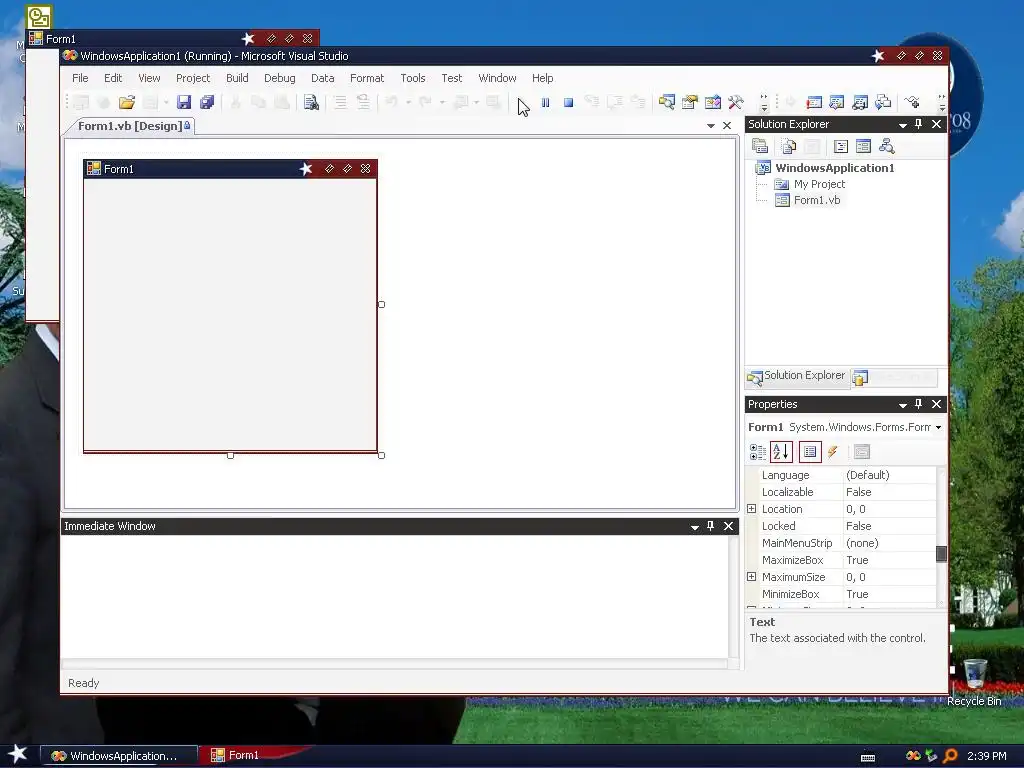Open the Object Browser toolbar icon
1024x768 pixels.
[712, 102]
